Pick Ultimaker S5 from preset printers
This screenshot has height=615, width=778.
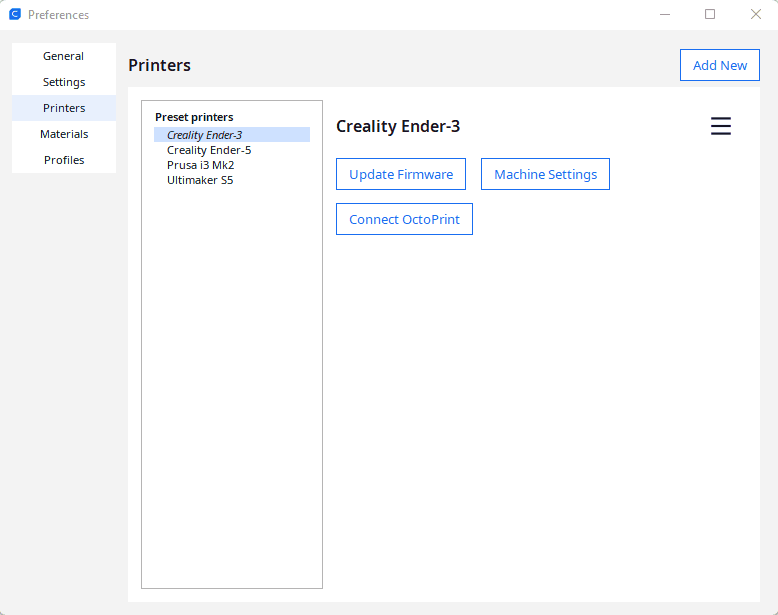tap(232, 180)
